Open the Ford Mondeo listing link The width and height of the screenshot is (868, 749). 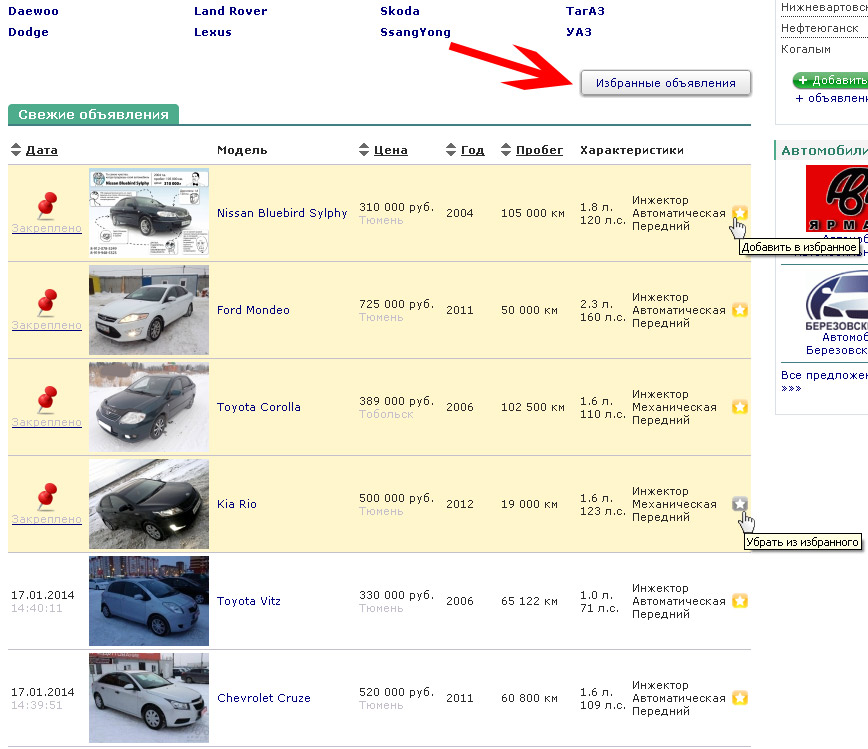point(253,310)
